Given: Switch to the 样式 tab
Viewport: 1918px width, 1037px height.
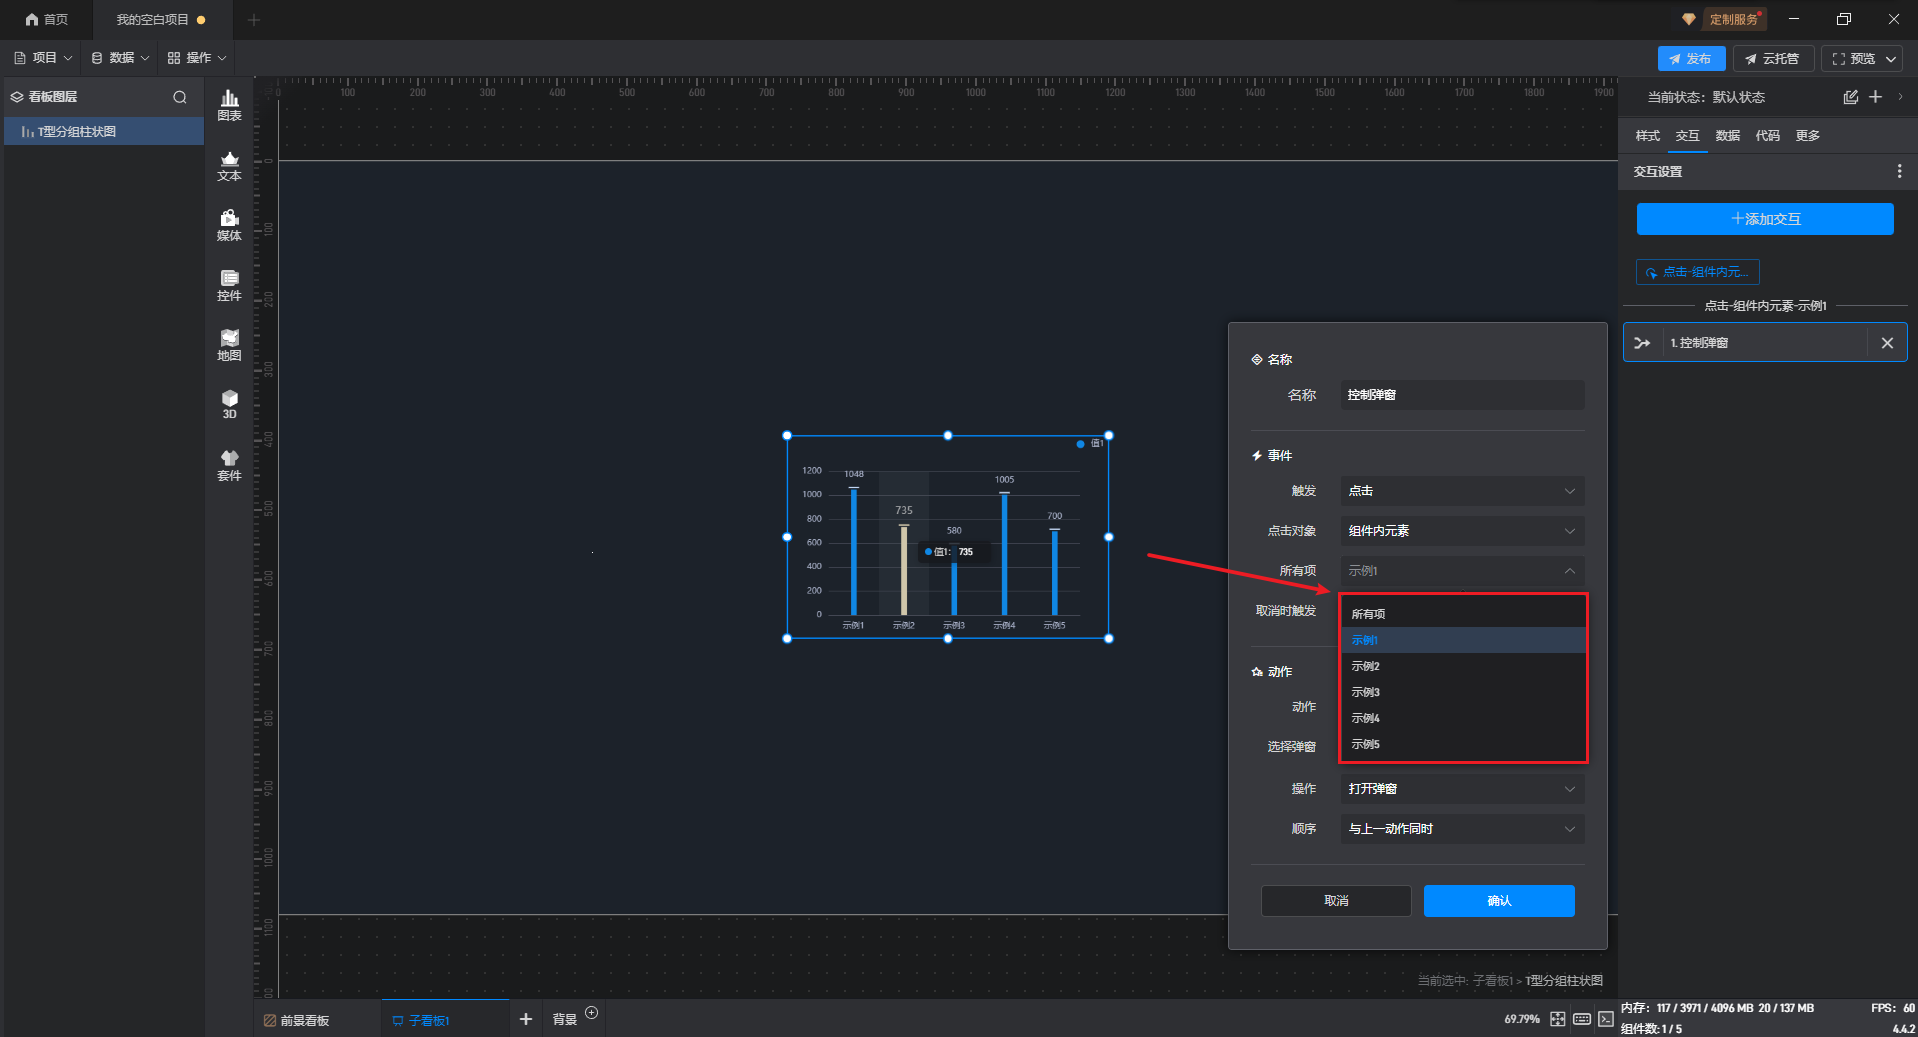Looking at the screenshot, I should 1647,136.
